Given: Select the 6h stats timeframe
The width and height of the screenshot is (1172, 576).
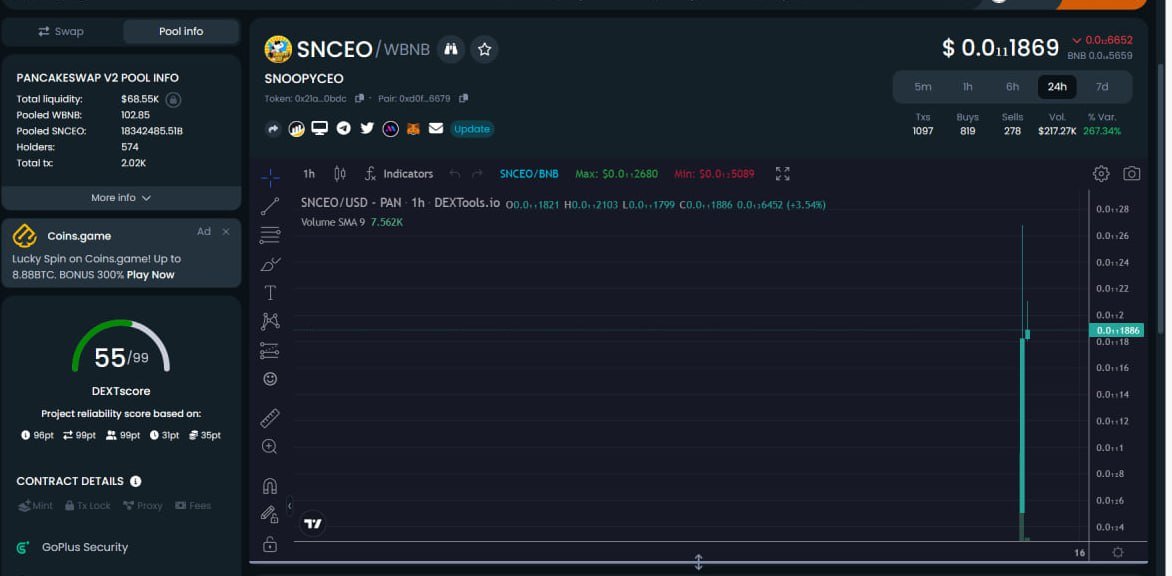Looking at the screenshot, I should tap(1012, 87).
